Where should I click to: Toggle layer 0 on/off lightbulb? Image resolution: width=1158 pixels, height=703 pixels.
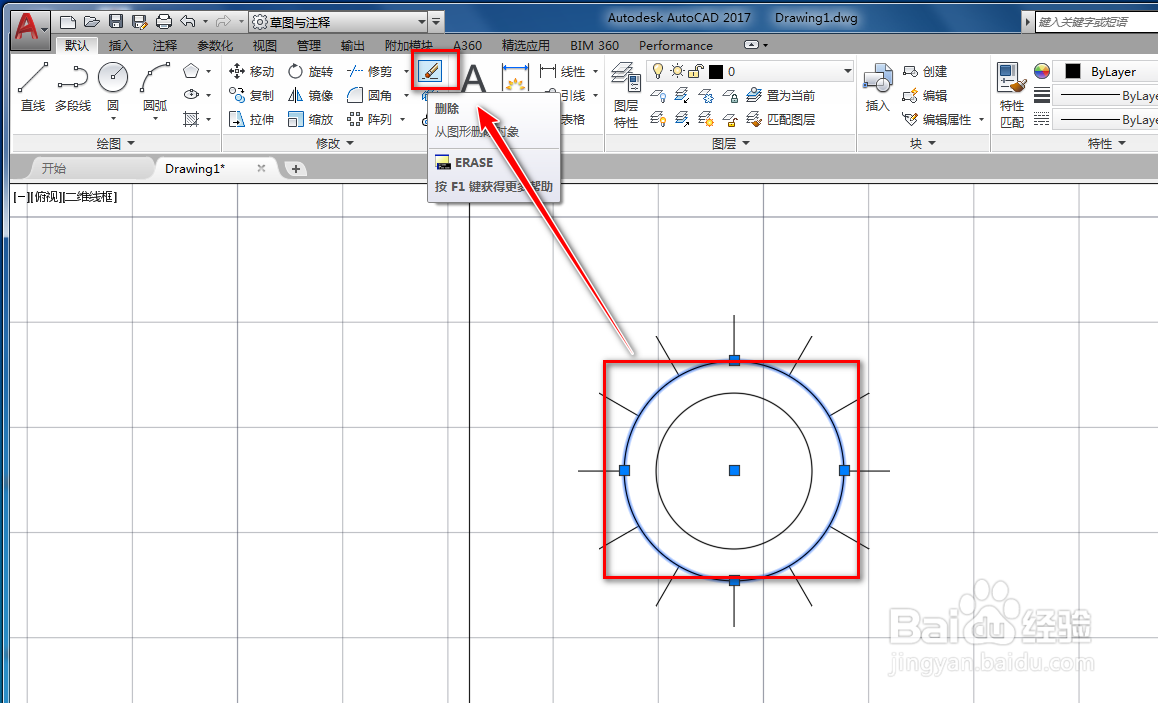[x=657, y=71]
